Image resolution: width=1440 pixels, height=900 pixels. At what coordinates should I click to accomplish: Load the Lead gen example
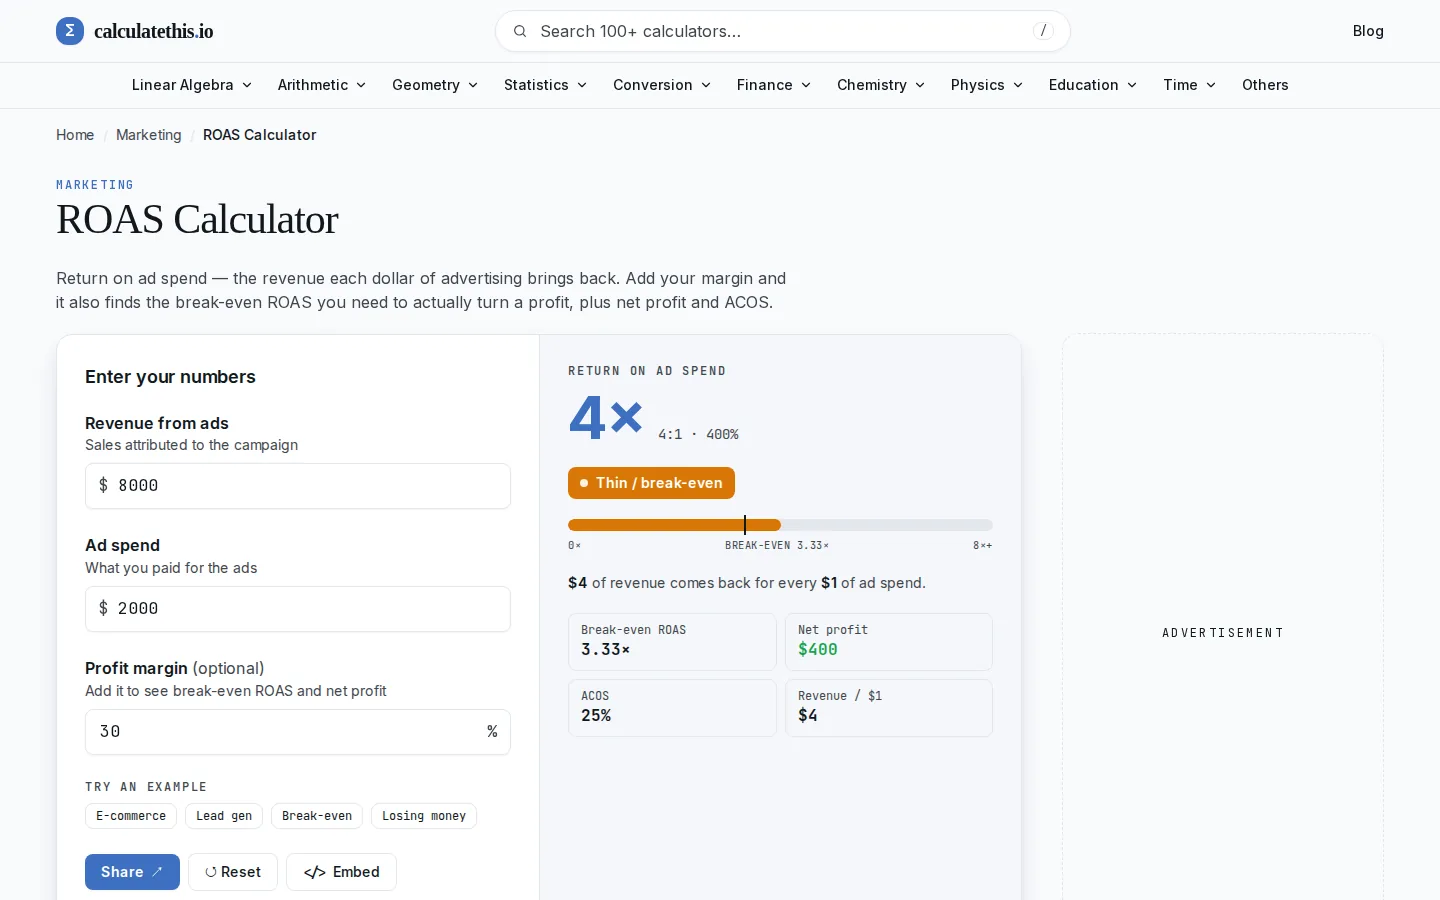[x=224, y=816]
